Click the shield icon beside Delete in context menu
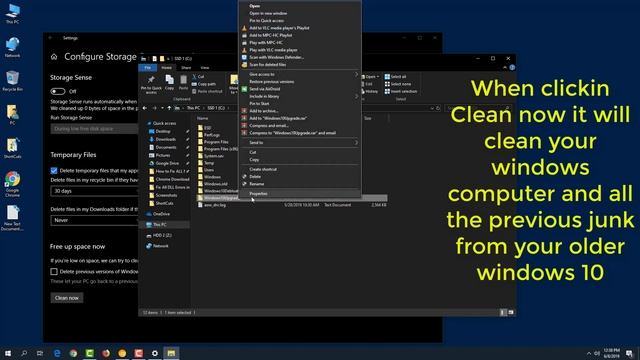Image resolution: width=640 pixels, height=360 pixels. 244,177
